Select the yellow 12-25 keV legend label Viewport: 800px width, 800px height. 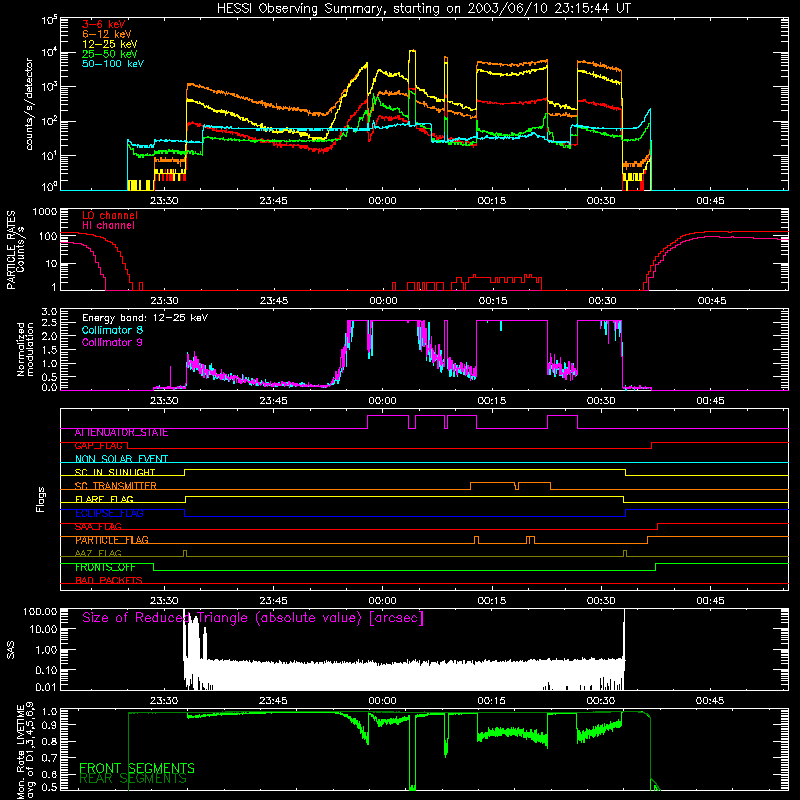109,44
